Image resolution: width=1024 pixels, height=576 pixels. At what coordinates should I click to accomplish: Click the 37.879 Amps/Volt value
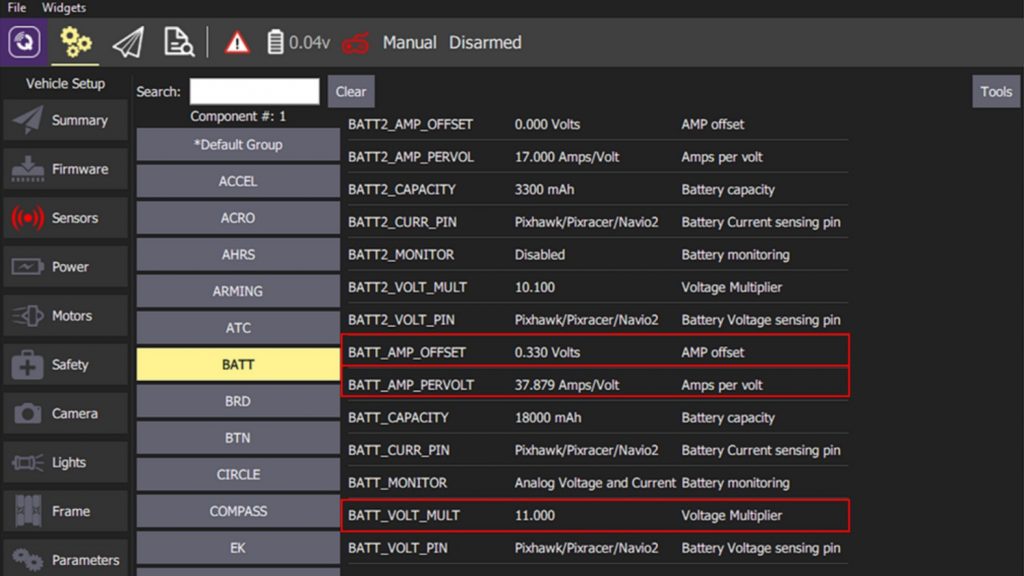tap(567, 385)
